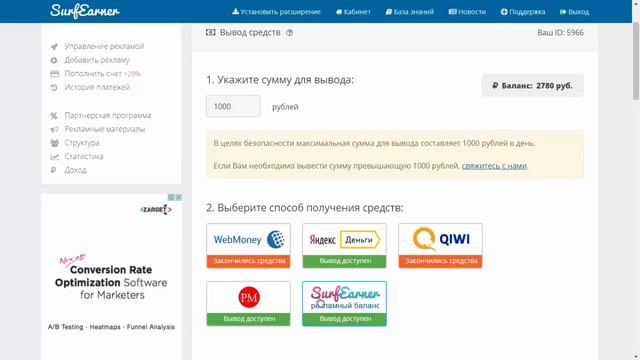
Task: Click the ruble icon for Доход
Action: [x=53, y=170]
